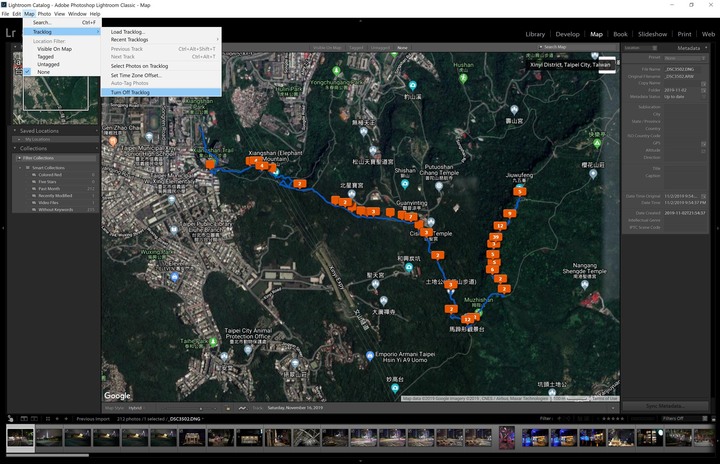Screen dimensions: 720x464
Task: Open the Location metadata set dropdown
Action: [641, 48]
